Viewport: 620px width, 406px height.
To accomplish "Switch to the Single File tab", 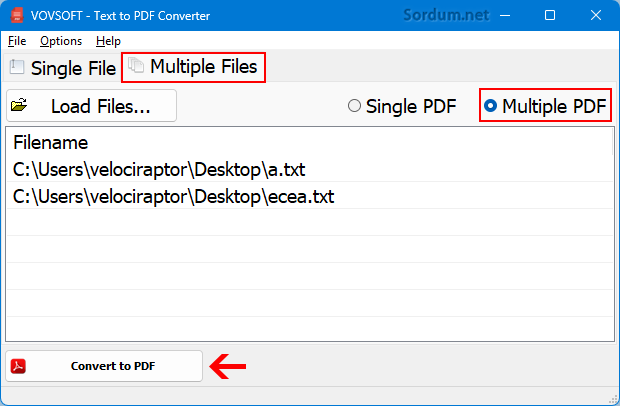I will (x=63, y=68).
